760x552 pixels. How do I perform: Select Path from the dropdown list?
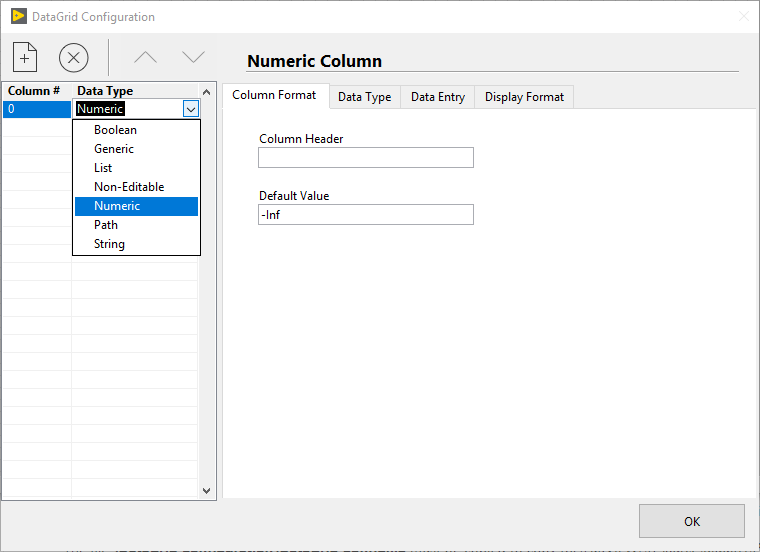click(106, 225)
